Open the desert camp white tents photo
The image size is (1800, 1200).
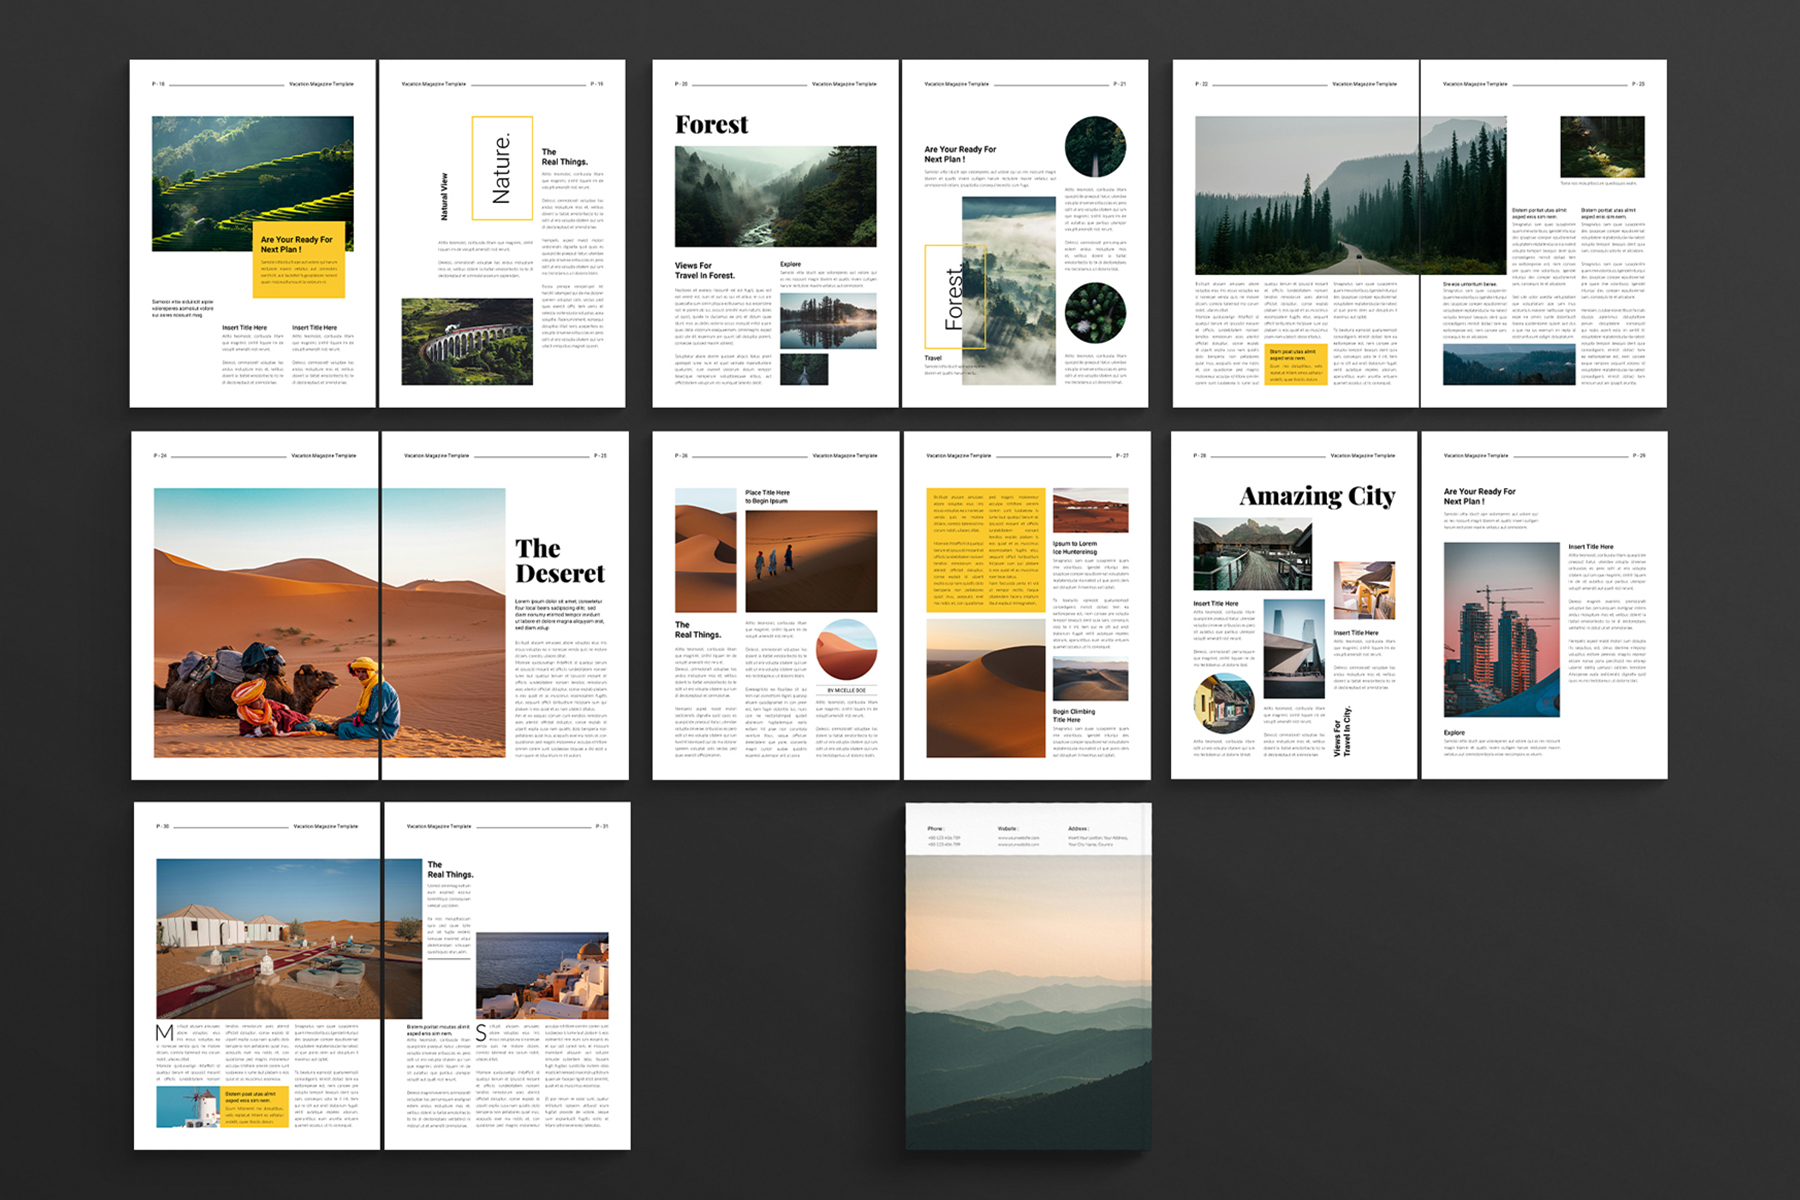click(270, 938)
